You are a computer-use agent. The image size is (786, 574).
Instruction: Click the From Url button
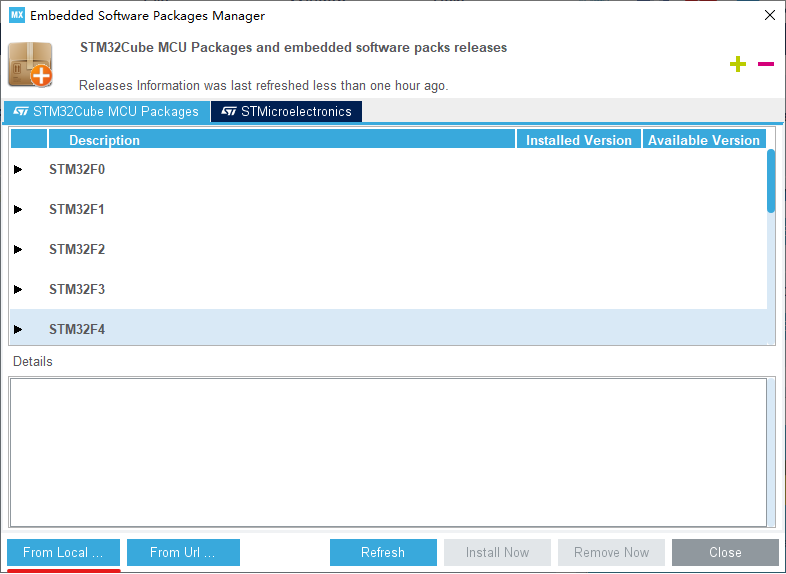[x=183, y=552]
